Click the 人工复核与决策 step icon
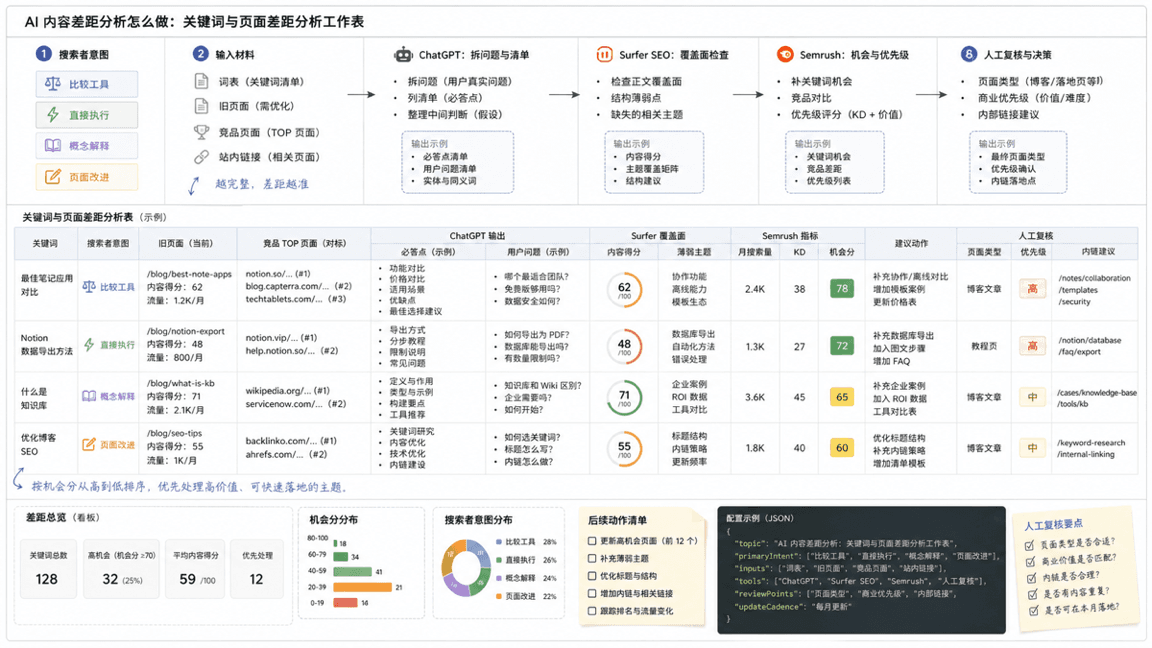The width and height of the screenshot is (1152, 648). 969,54
